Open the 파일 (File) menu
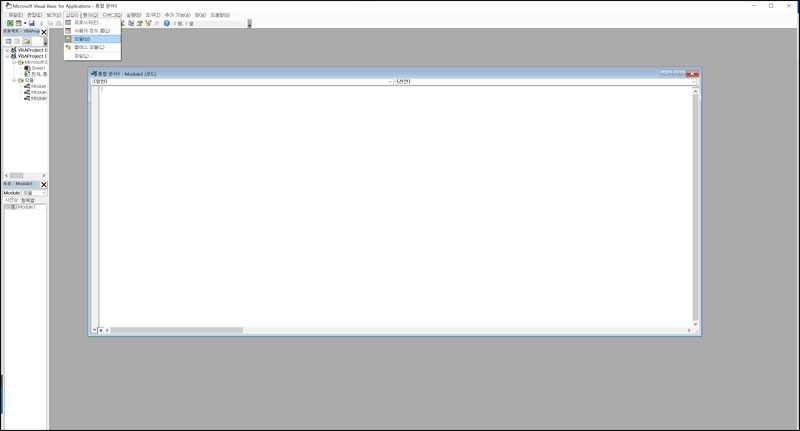The image size is (800, 431). 15,15
